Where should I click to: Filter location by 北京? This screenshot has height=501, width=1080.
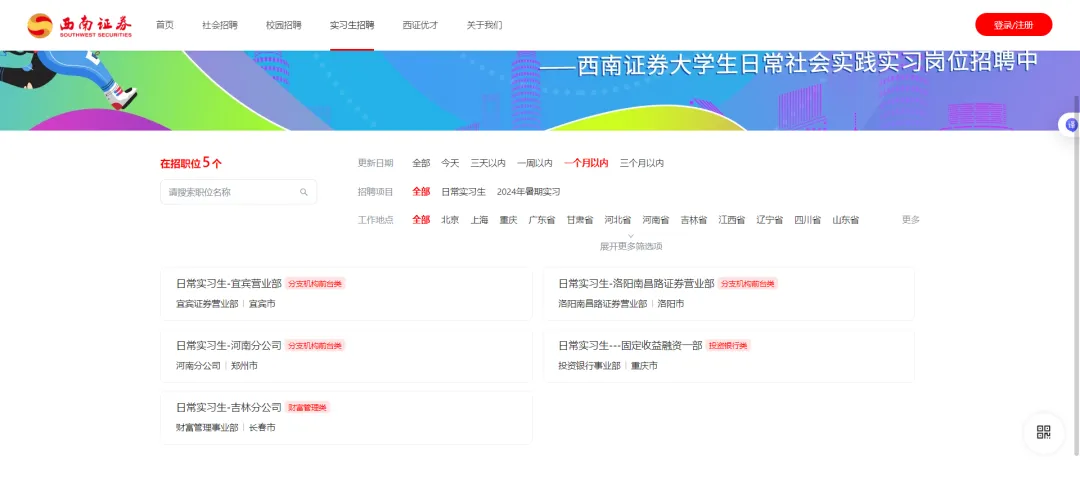450,220
